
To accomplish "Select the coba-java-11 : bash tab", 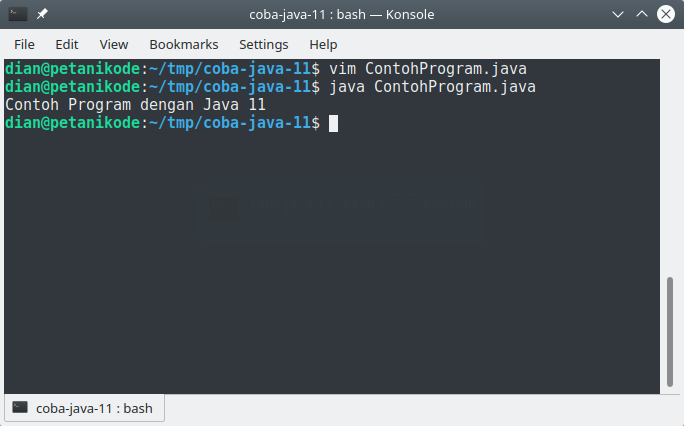I will [84, 408].
